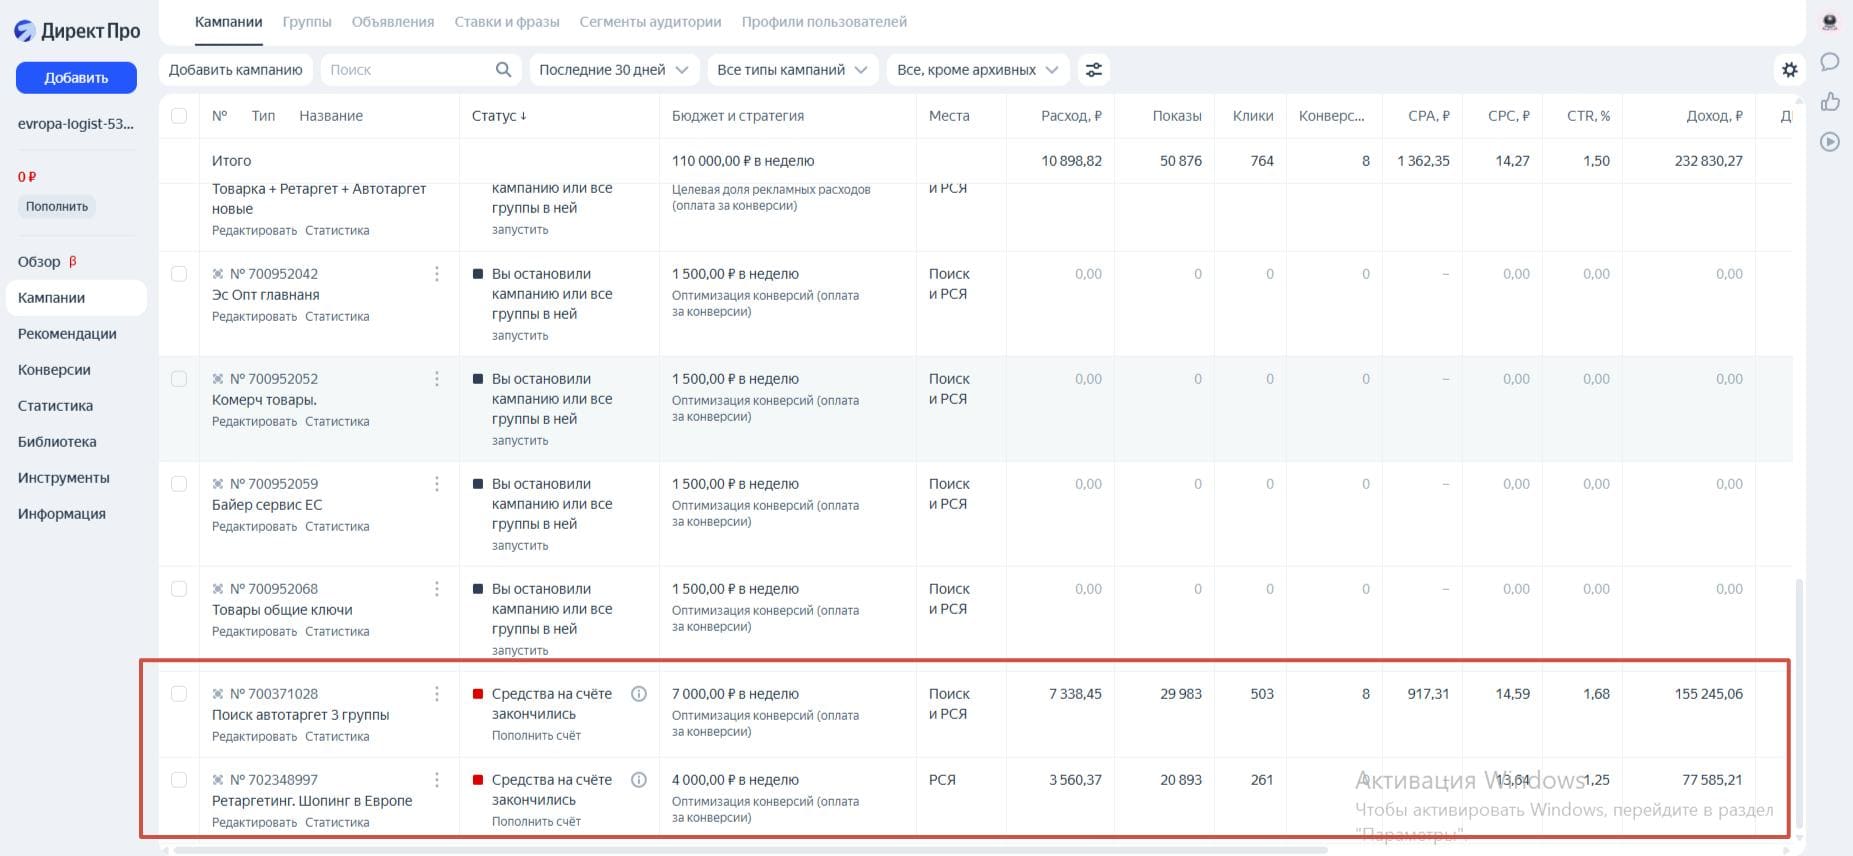Select checkbox for Поиск автотаргет 3 группы
The image size is (1853, 856).
pos(179,694)
